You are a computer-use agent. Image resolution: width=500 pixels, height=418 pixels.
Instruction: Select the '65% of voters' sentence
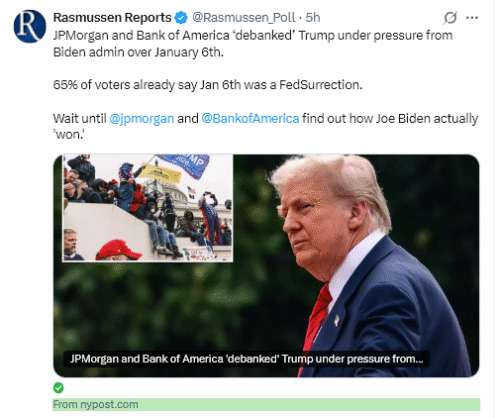208,85
